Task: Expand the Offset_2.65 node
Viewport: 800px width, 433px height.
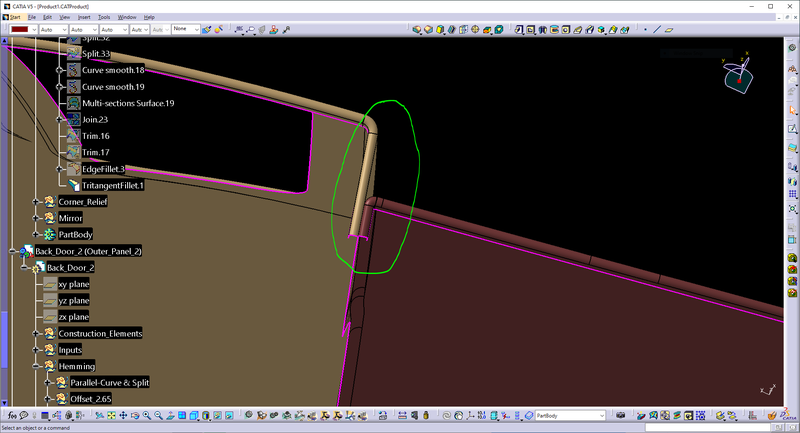Action: 47,399
